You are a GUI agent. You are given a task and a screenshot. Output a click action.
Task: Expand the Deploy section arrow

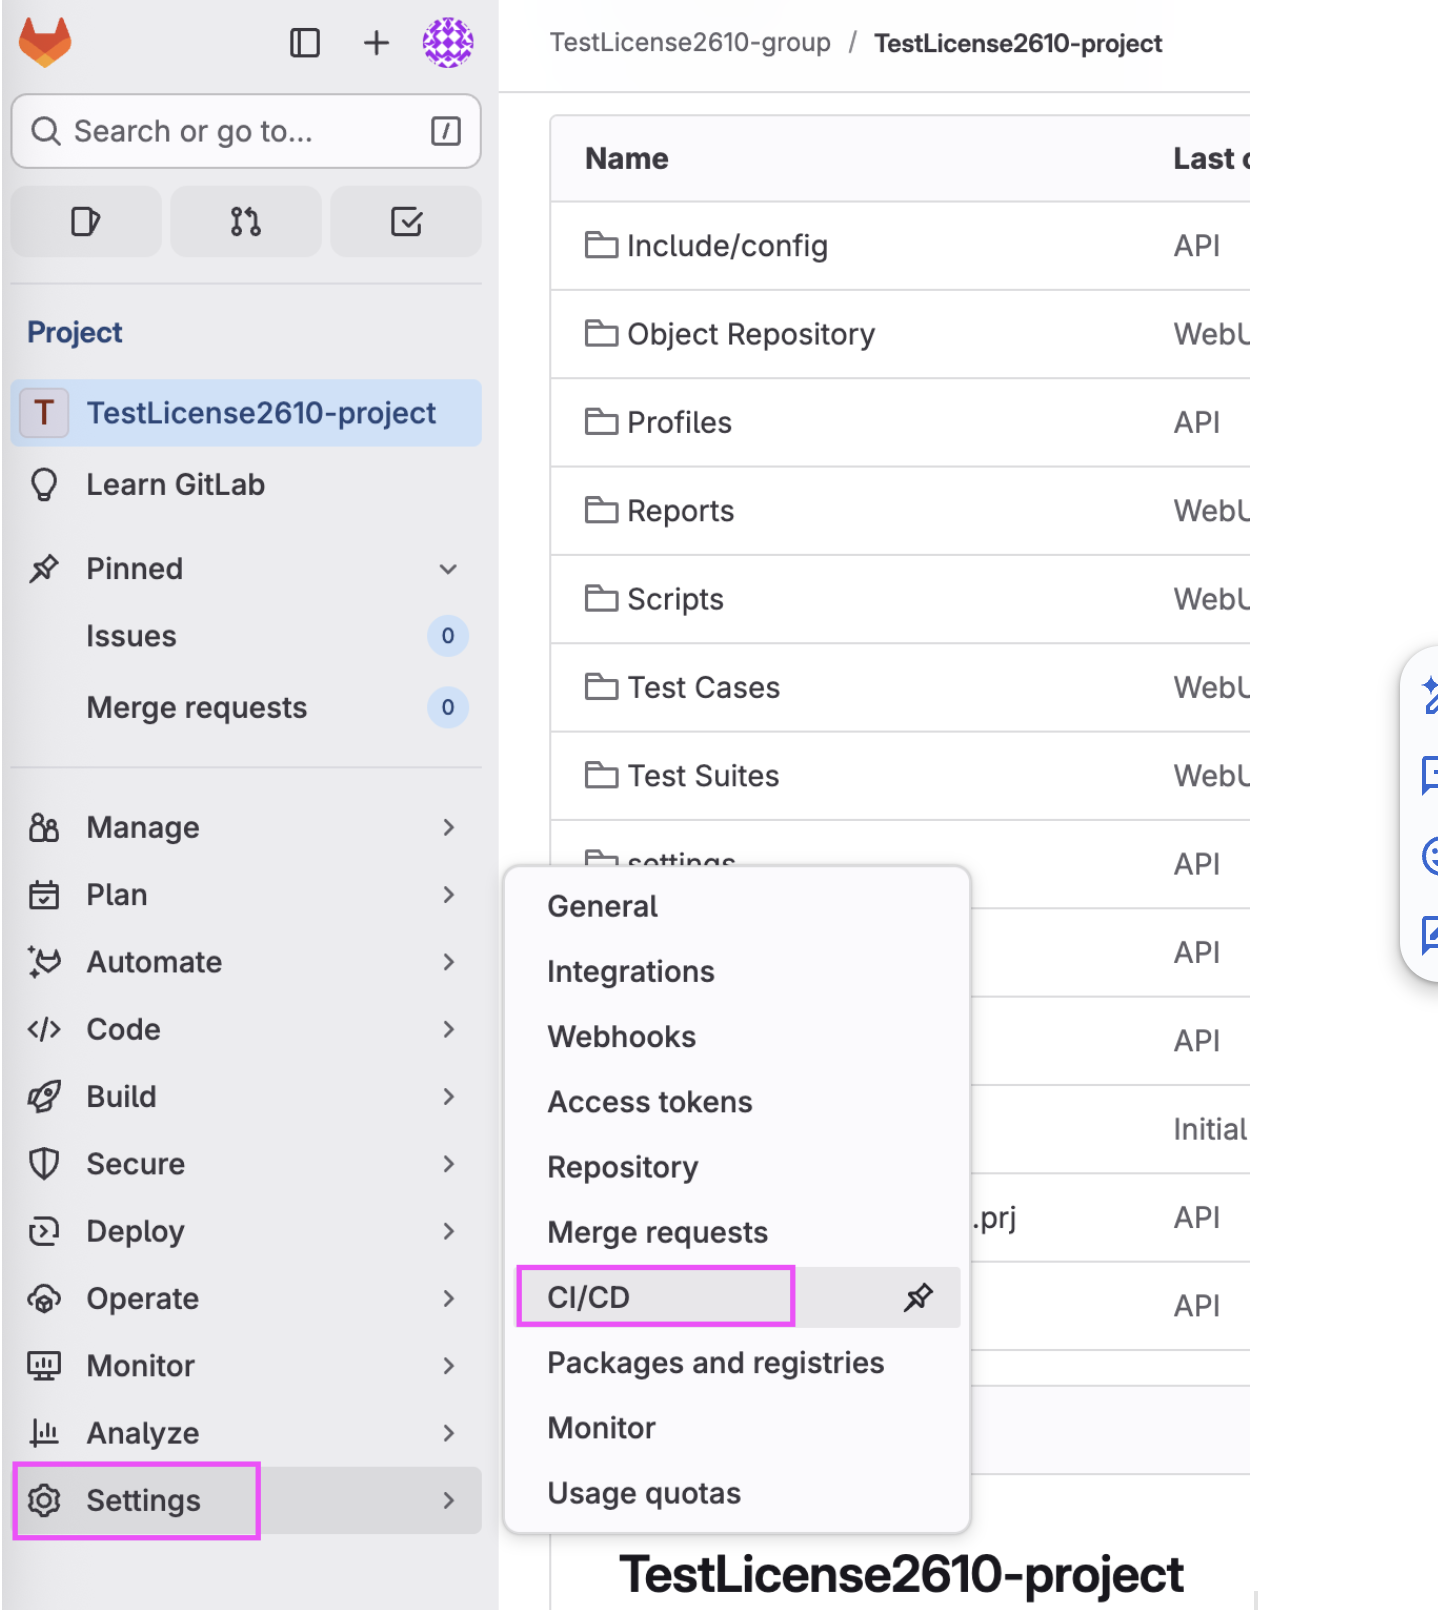(x=448, y=1231)
